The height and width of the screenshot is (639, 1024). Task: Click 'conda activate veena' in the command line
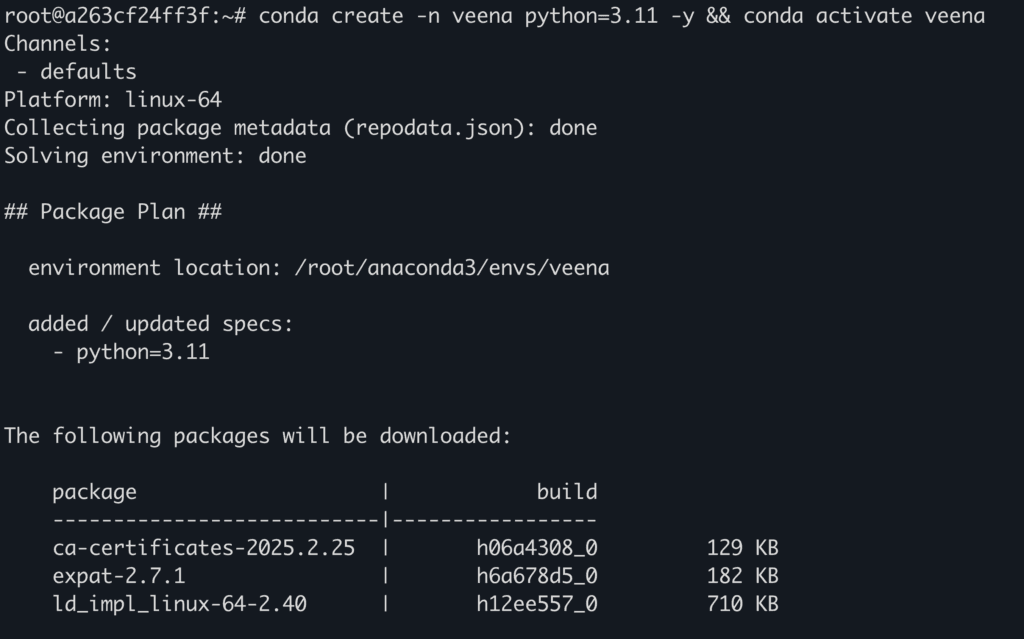[x=864, y=16]
